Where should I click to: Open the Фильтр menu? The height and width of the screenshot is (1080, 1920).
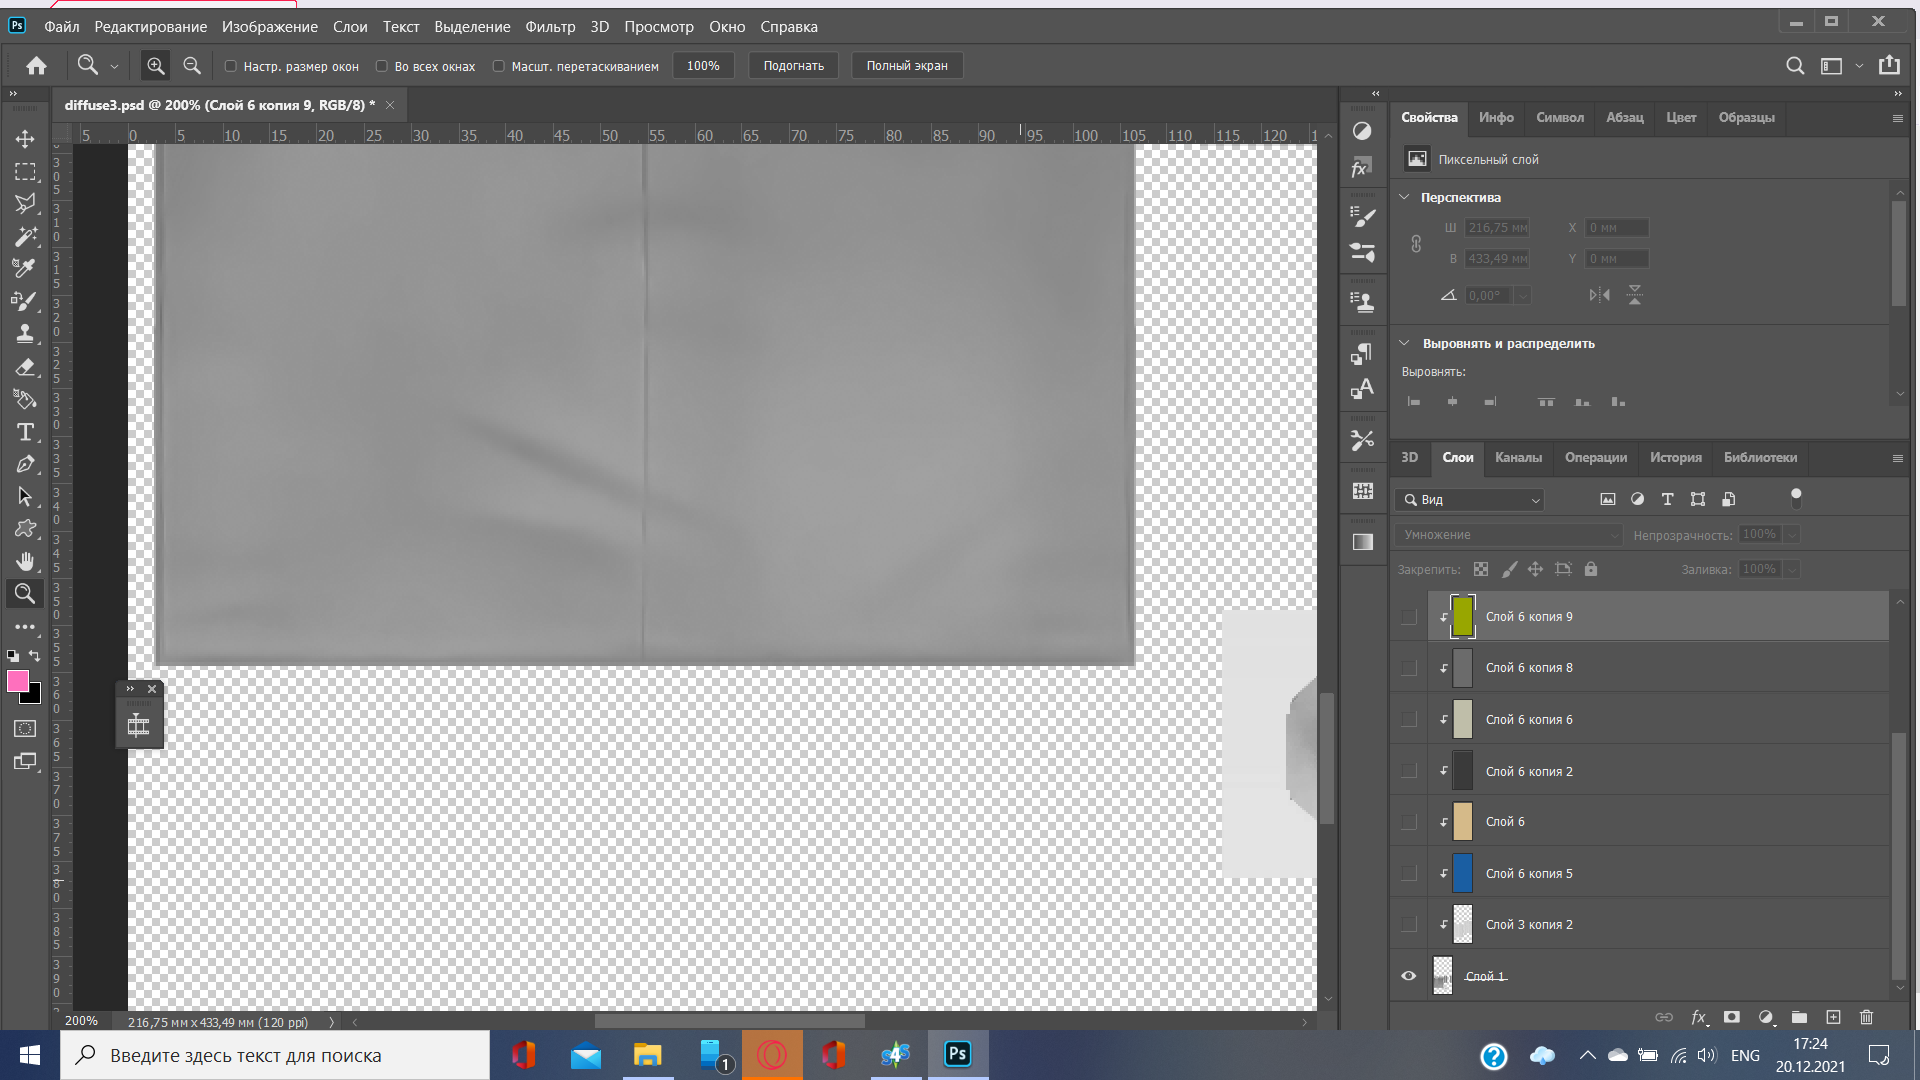[x=550, y=27]
